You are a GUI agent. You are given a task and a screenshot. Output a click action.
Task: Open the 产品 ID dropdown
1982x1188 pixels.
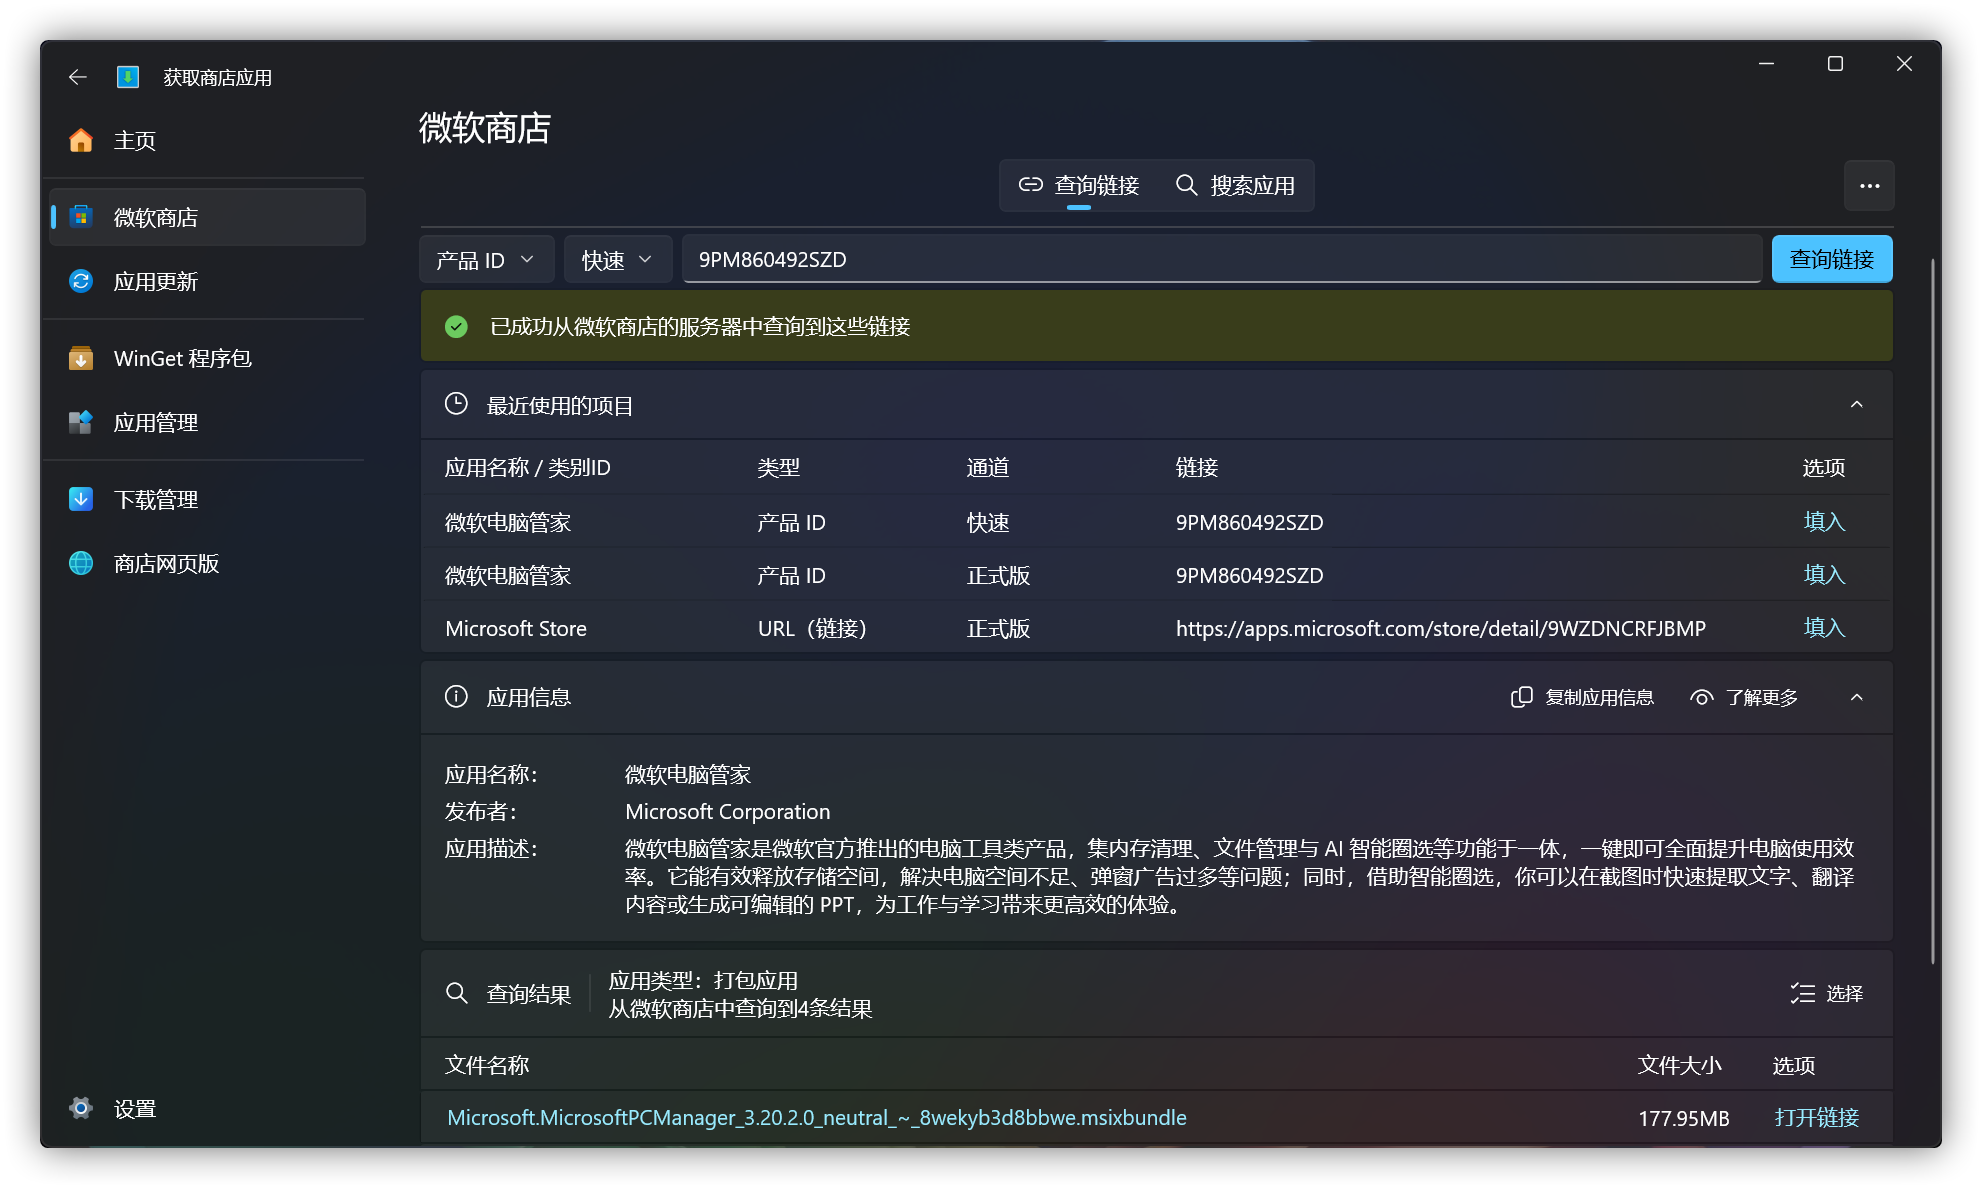click(486, 259)
